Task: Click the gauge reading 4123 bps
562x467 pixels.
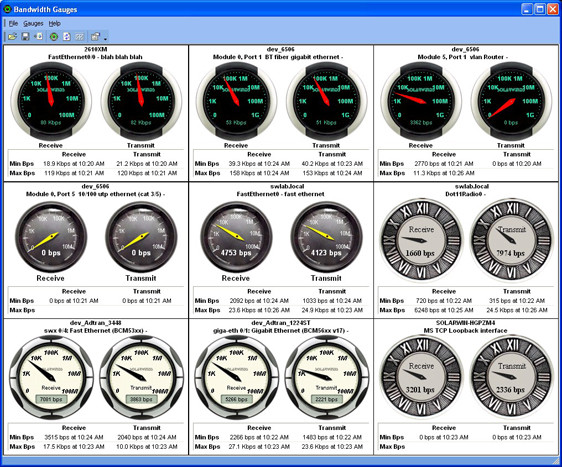Action: 326,237
